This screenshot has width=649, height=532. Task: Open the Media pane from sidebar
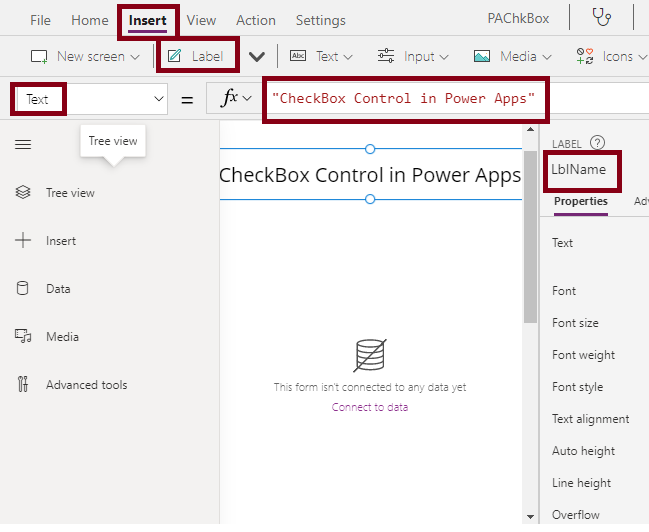click(62, 337)
